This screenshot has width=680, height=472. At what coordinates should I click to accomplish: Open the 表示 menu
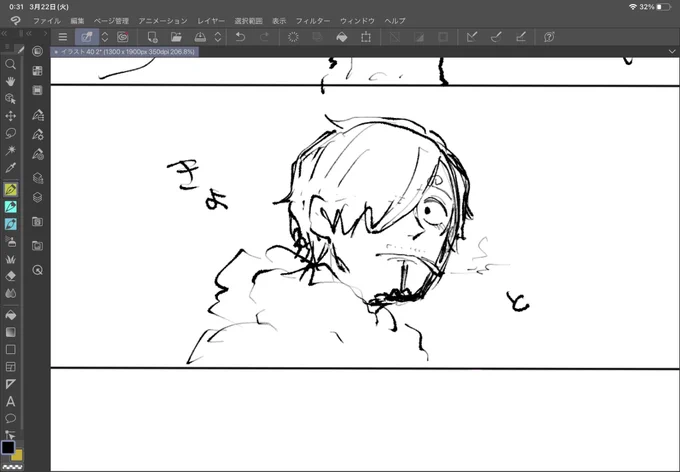coord(279,20)
